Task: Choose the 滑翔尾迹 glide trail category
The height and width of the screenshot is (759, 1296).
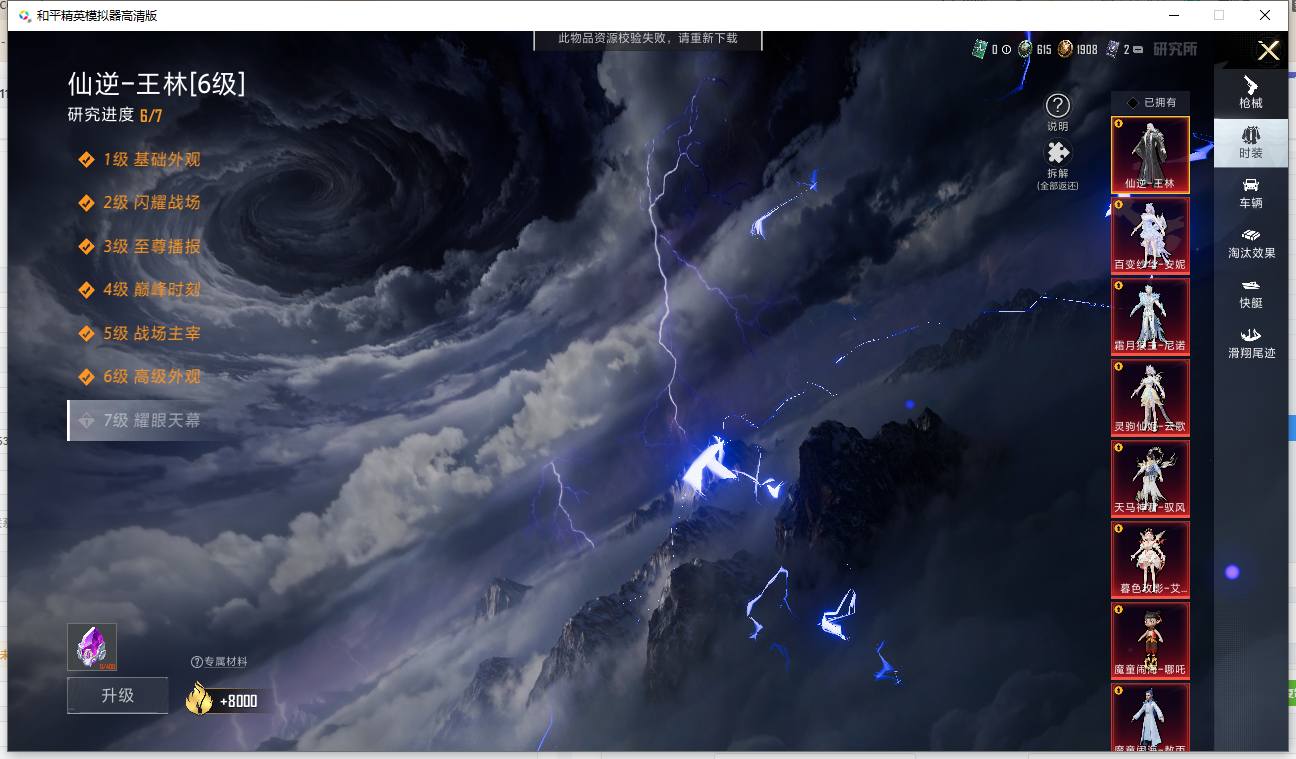Action: pyautogui.click(x=1251, y=343)
